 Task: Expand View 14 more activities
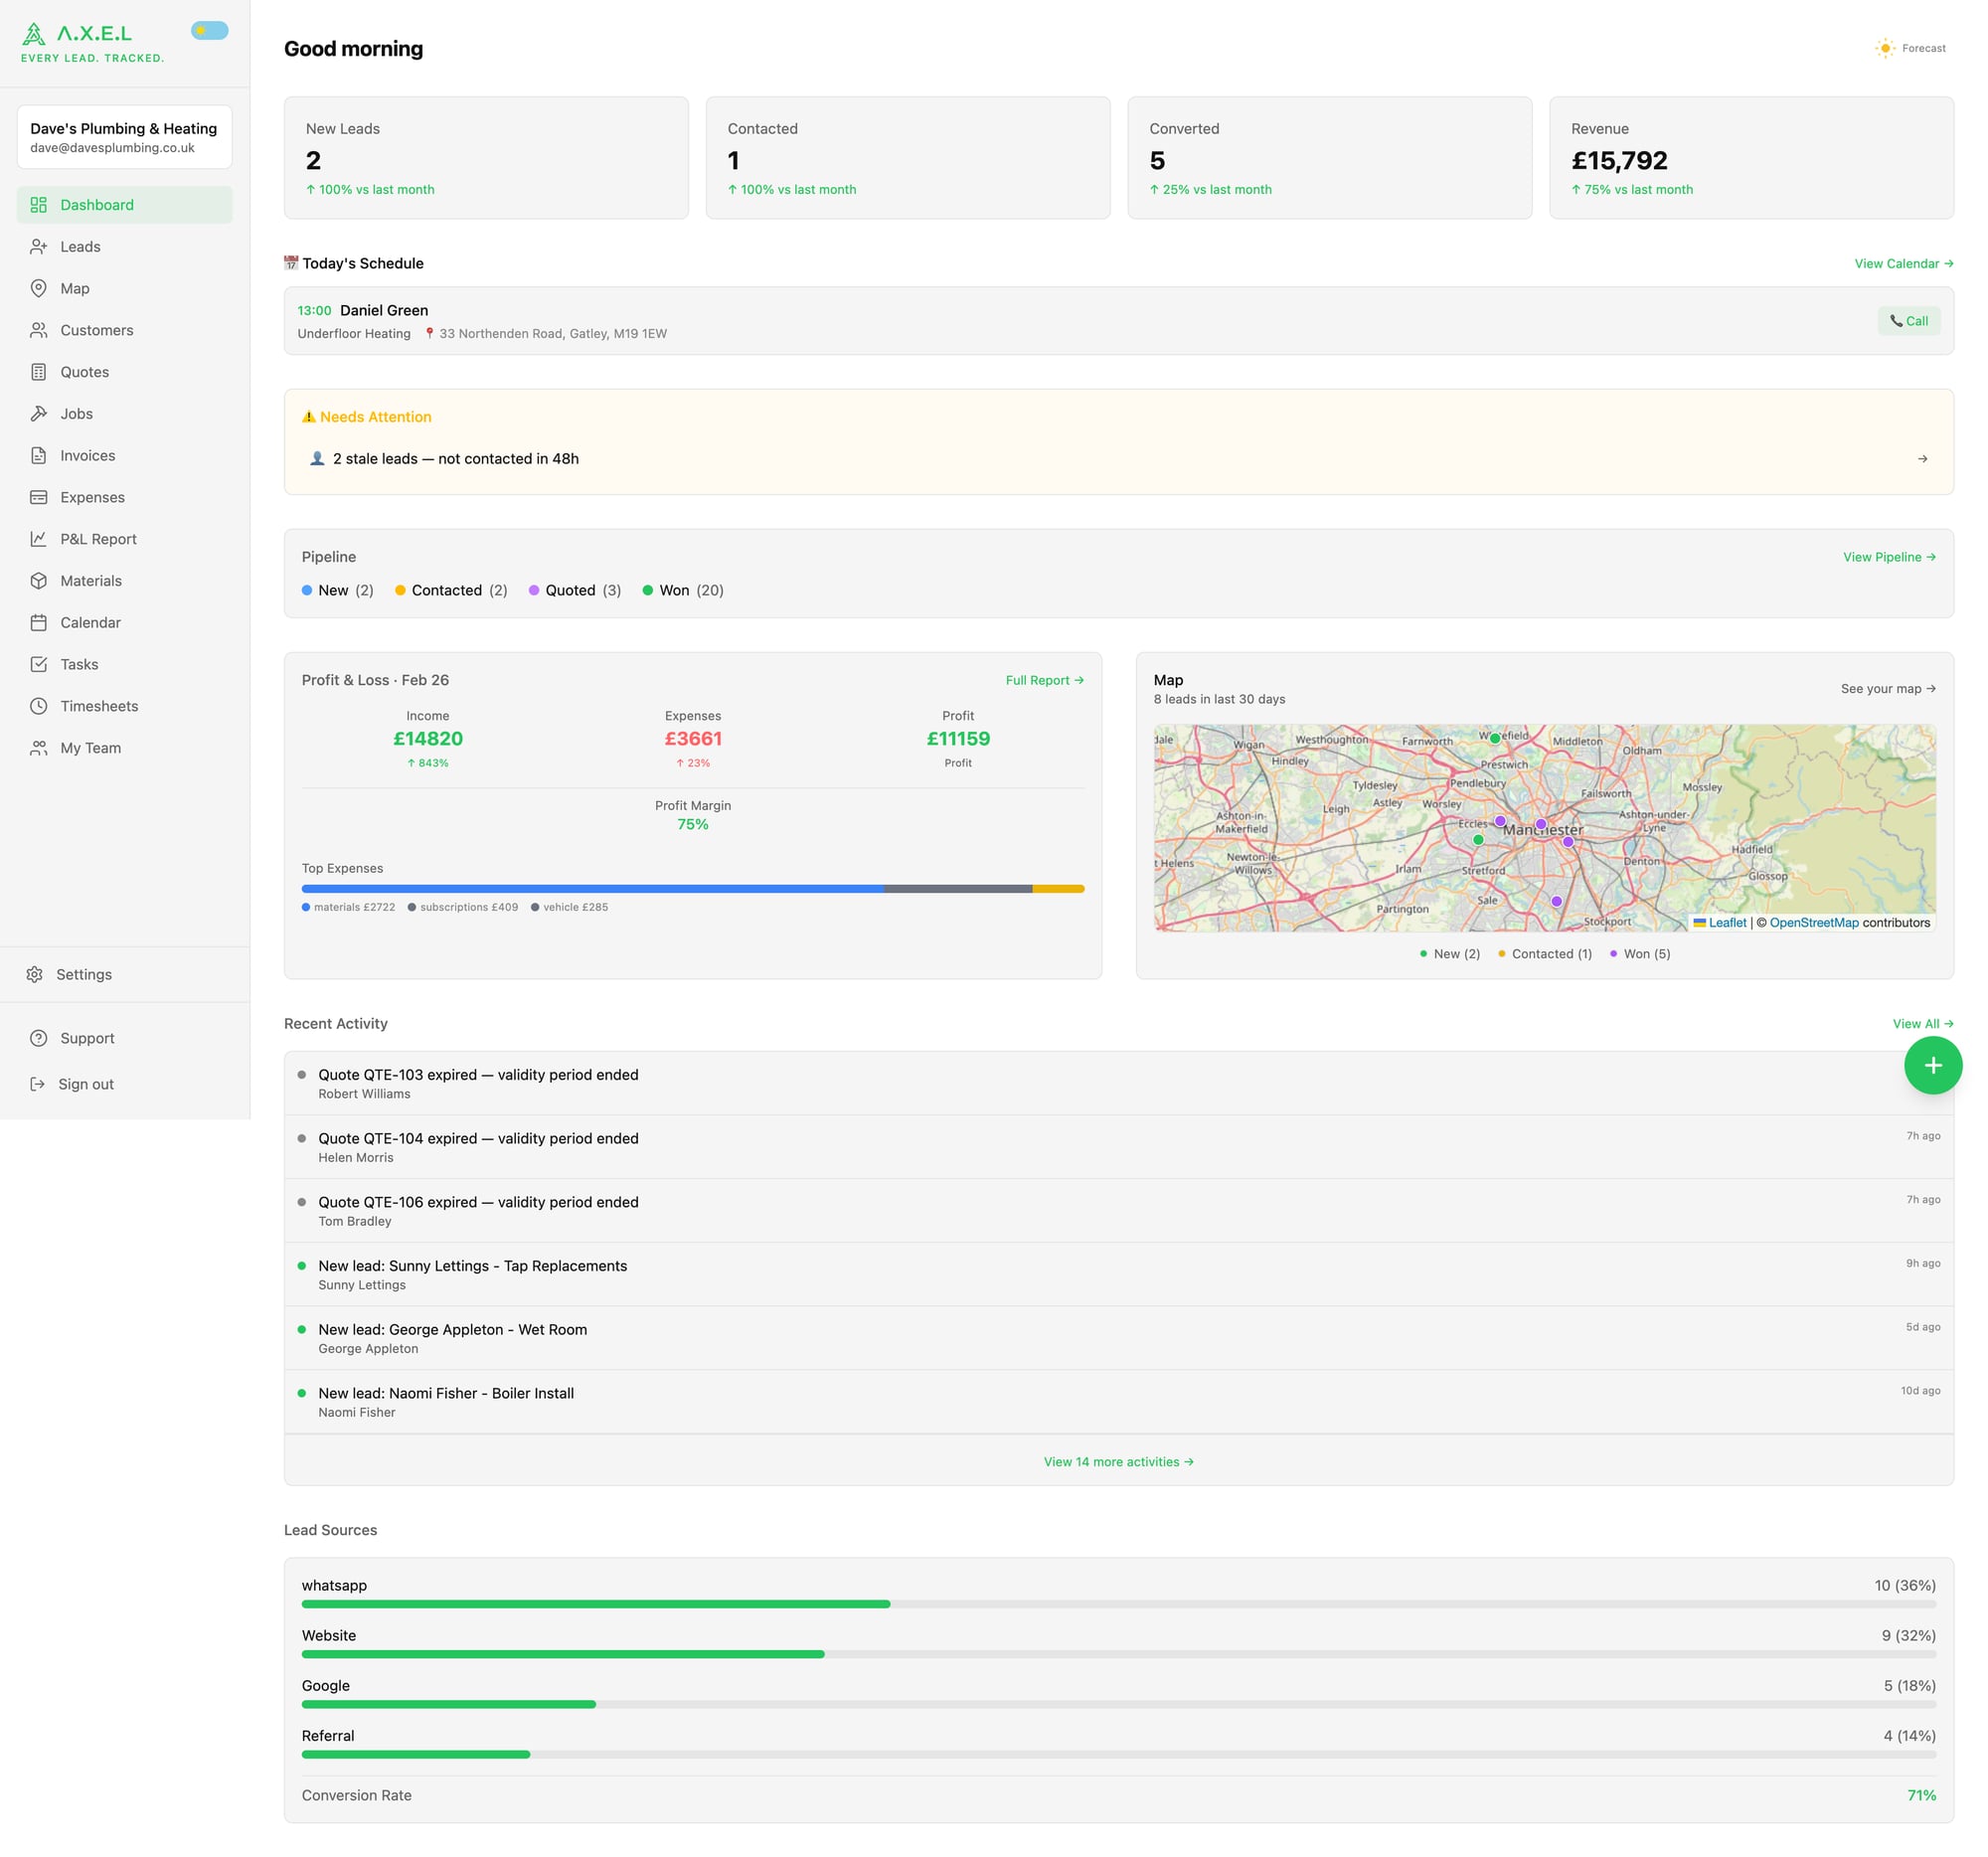(x=1118, y=1461)
